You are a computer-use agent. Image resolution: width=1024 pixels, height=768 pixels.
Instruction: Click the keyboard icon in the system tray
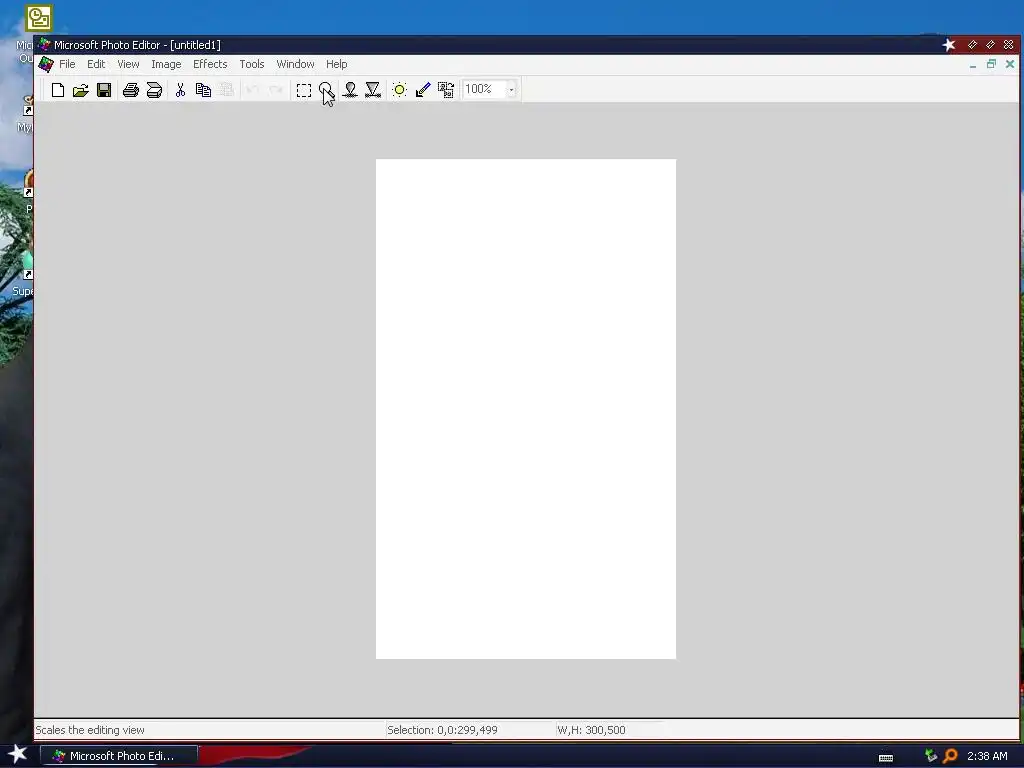(886, 758)
